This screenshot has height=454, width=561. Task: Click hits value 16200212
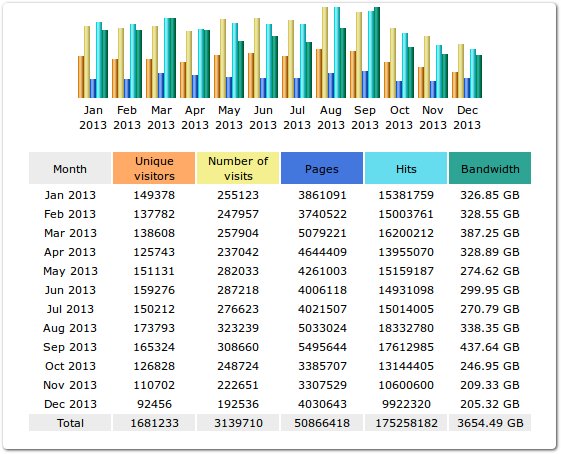(406, 233)
